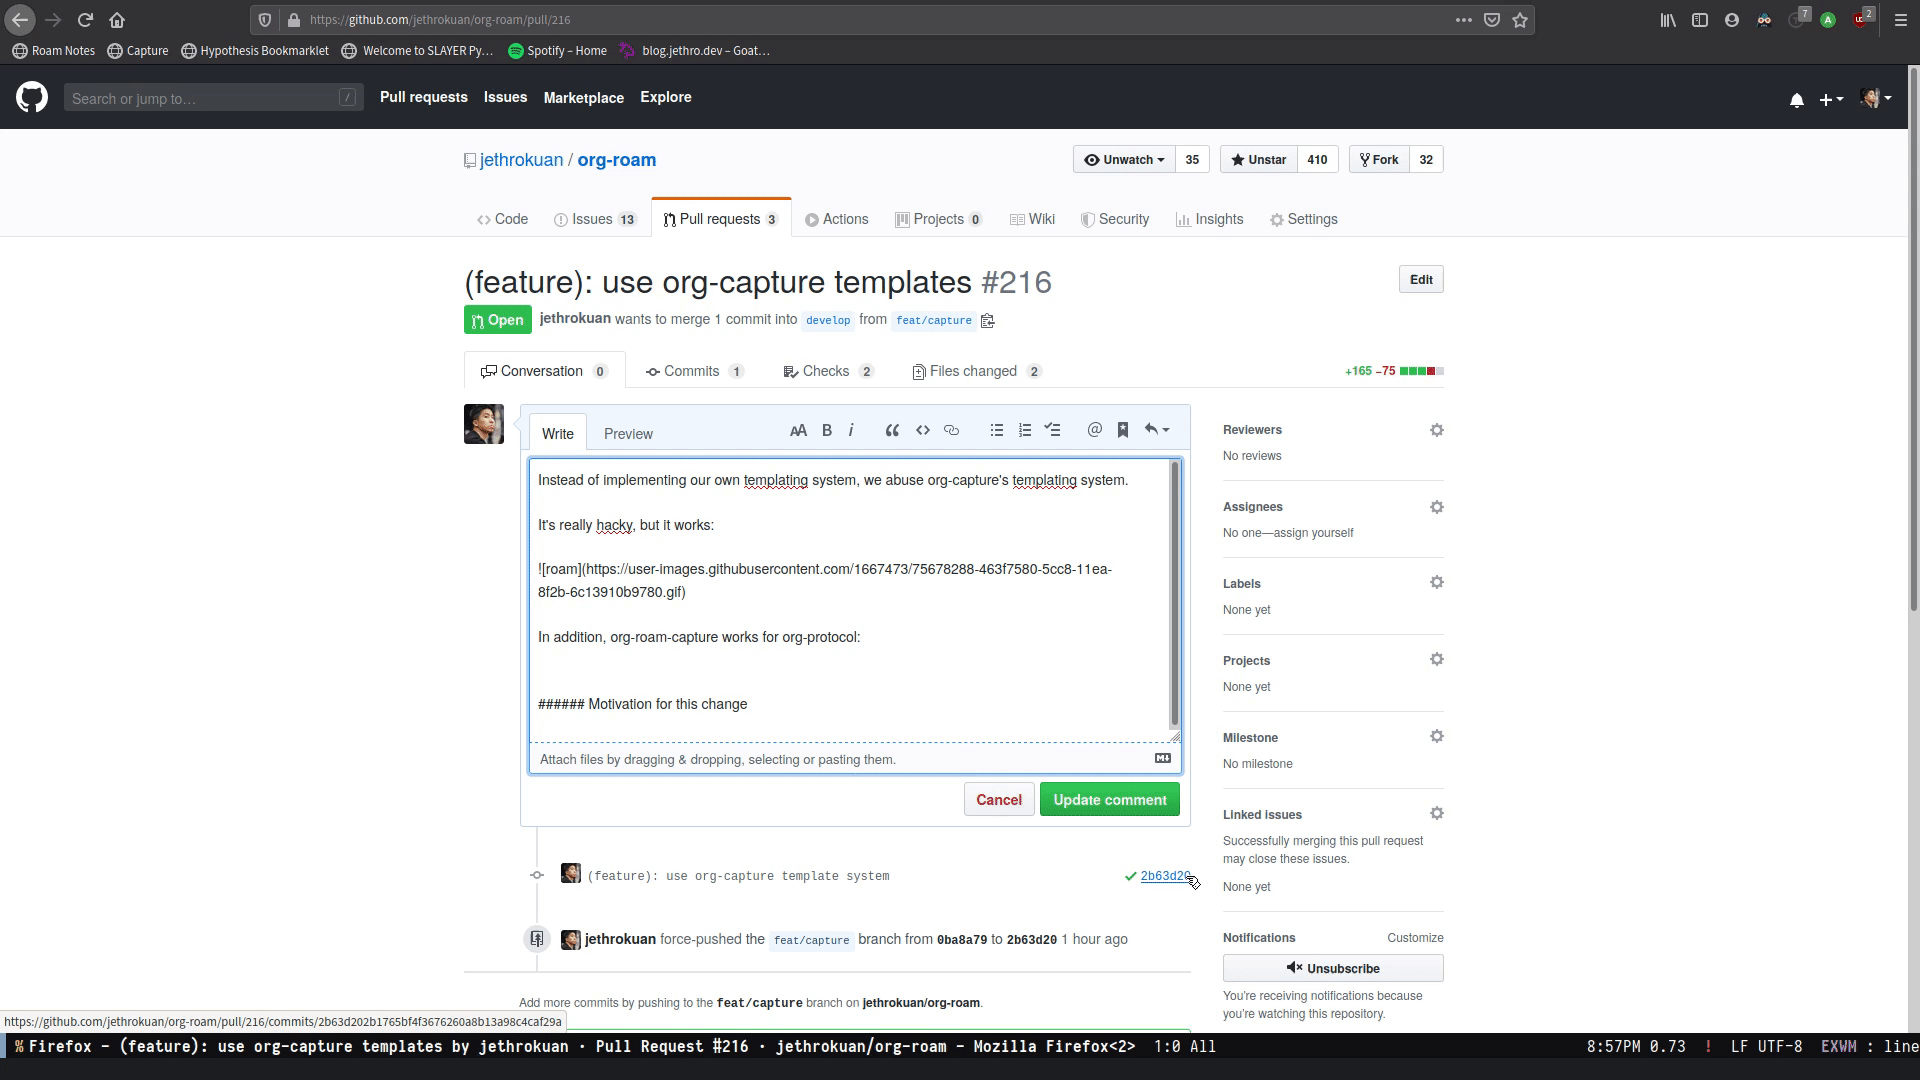Click the blockquote formatting icon

click(891, 430)
